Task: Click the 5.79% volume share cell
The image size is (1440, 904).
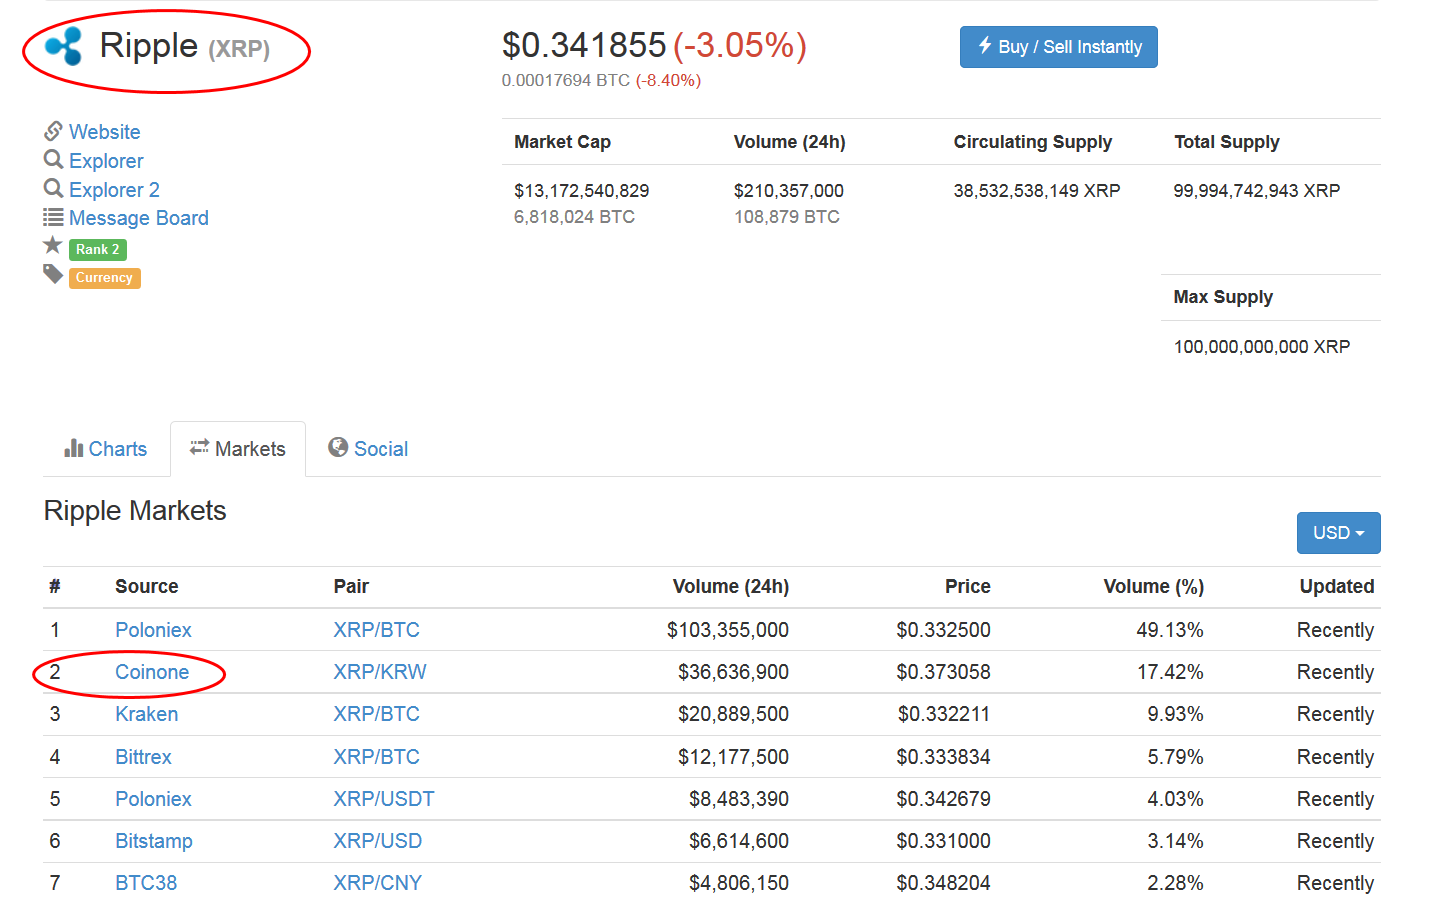Action: pyautogui.click(x=1176, y=757)
